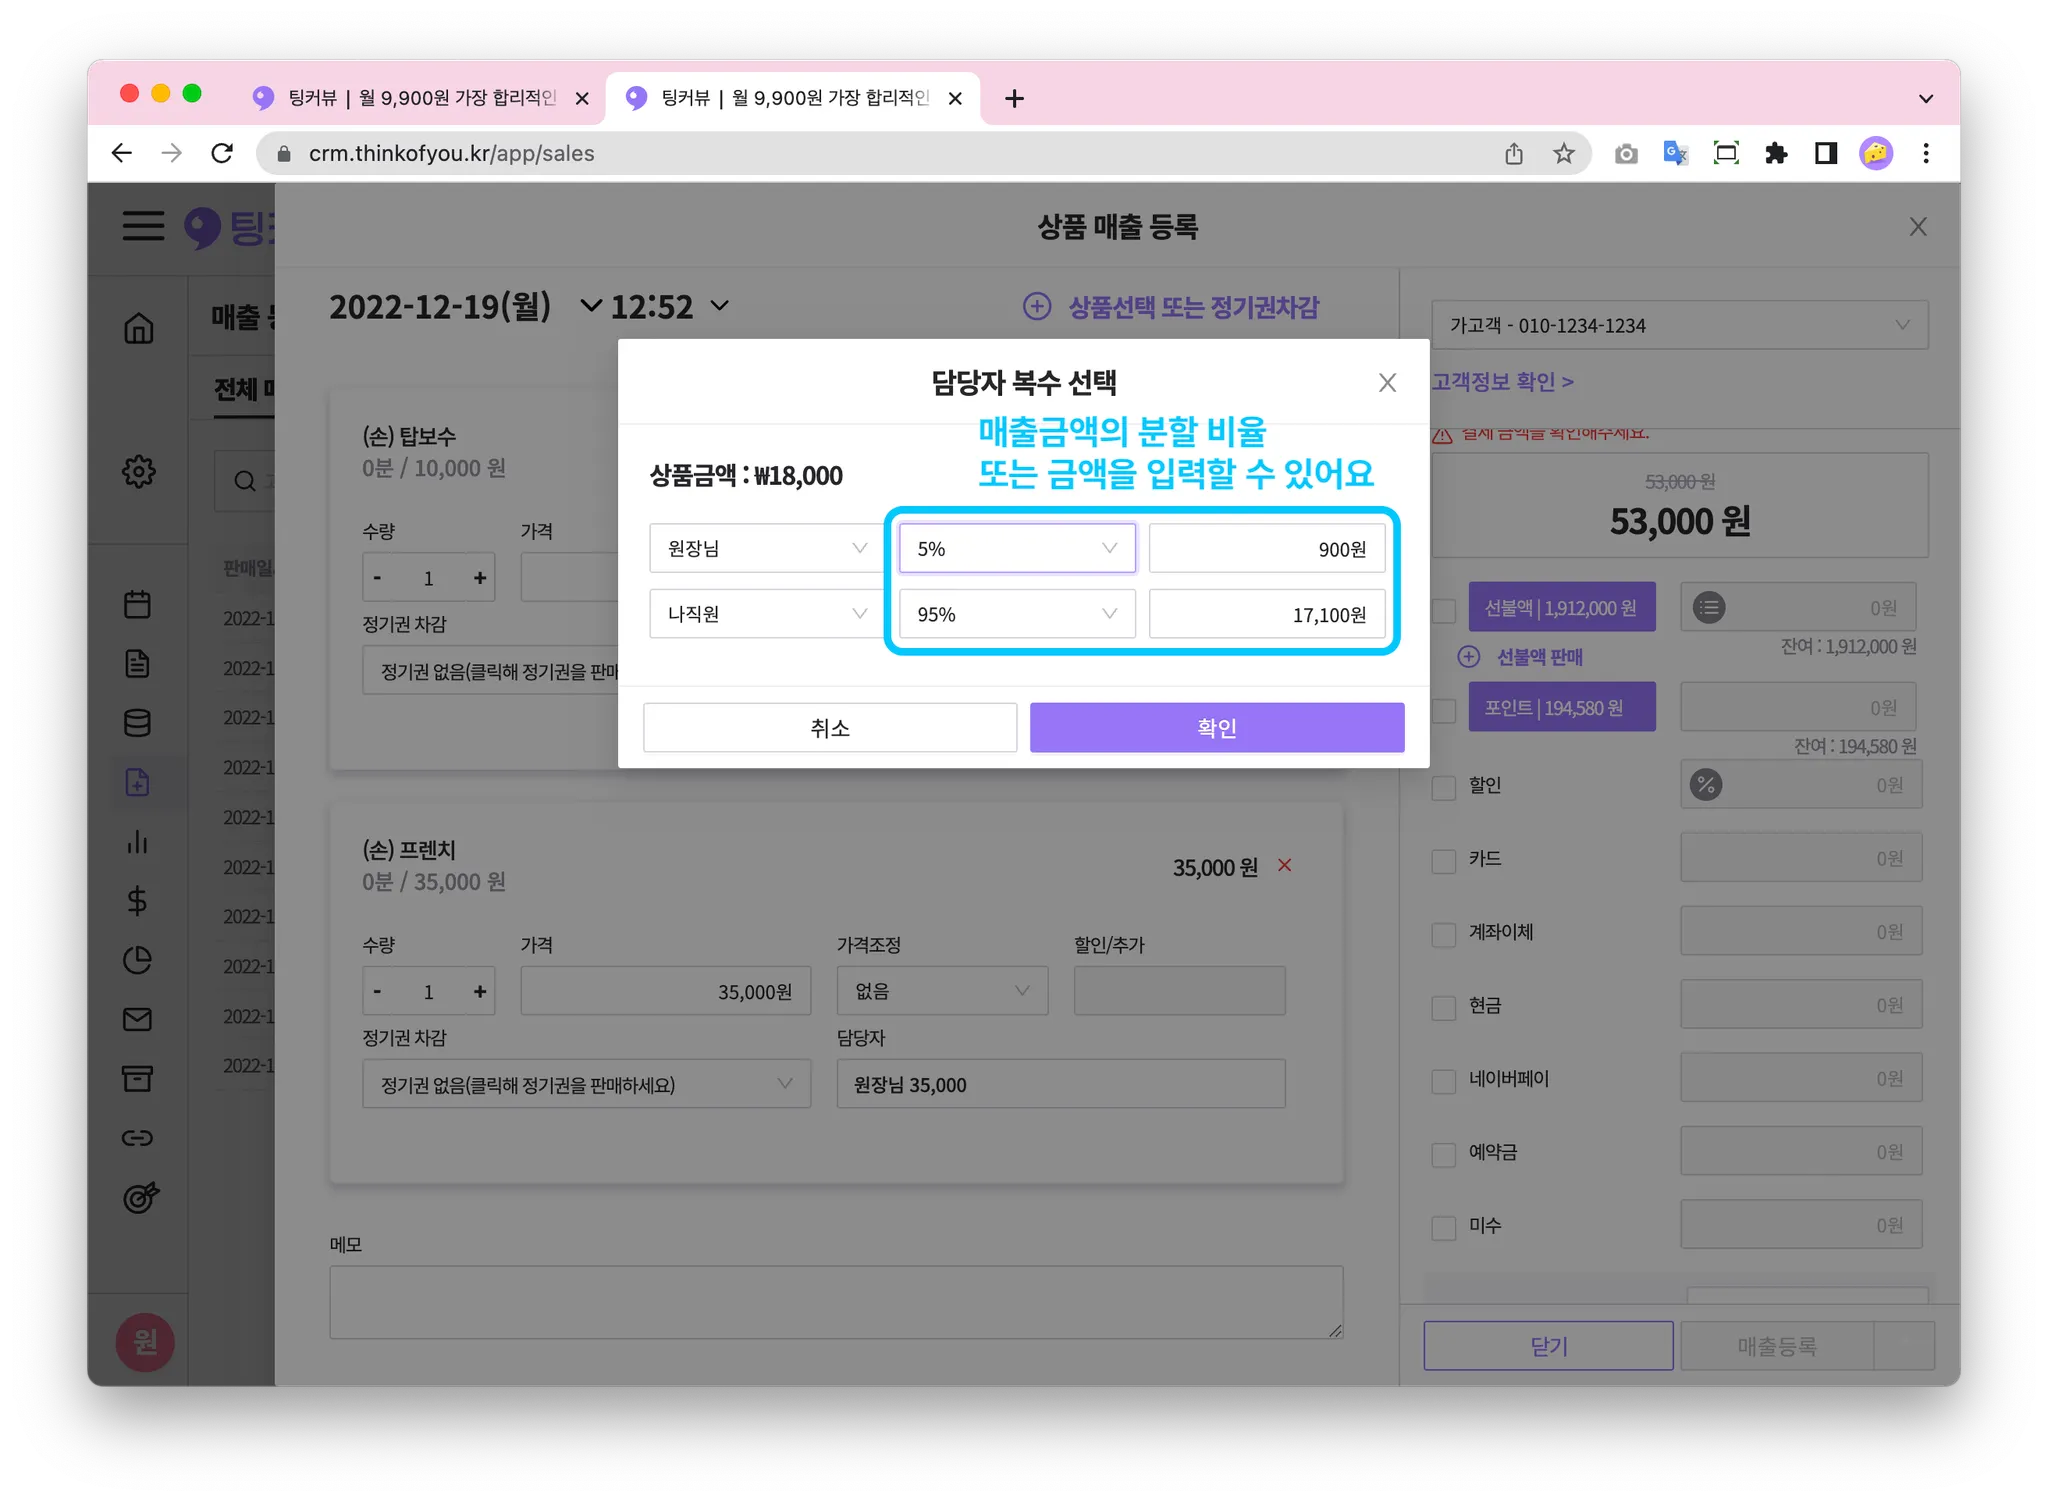Open the settings gear in sidebar
The image size is (2048, 1502).
coord(139,471)
